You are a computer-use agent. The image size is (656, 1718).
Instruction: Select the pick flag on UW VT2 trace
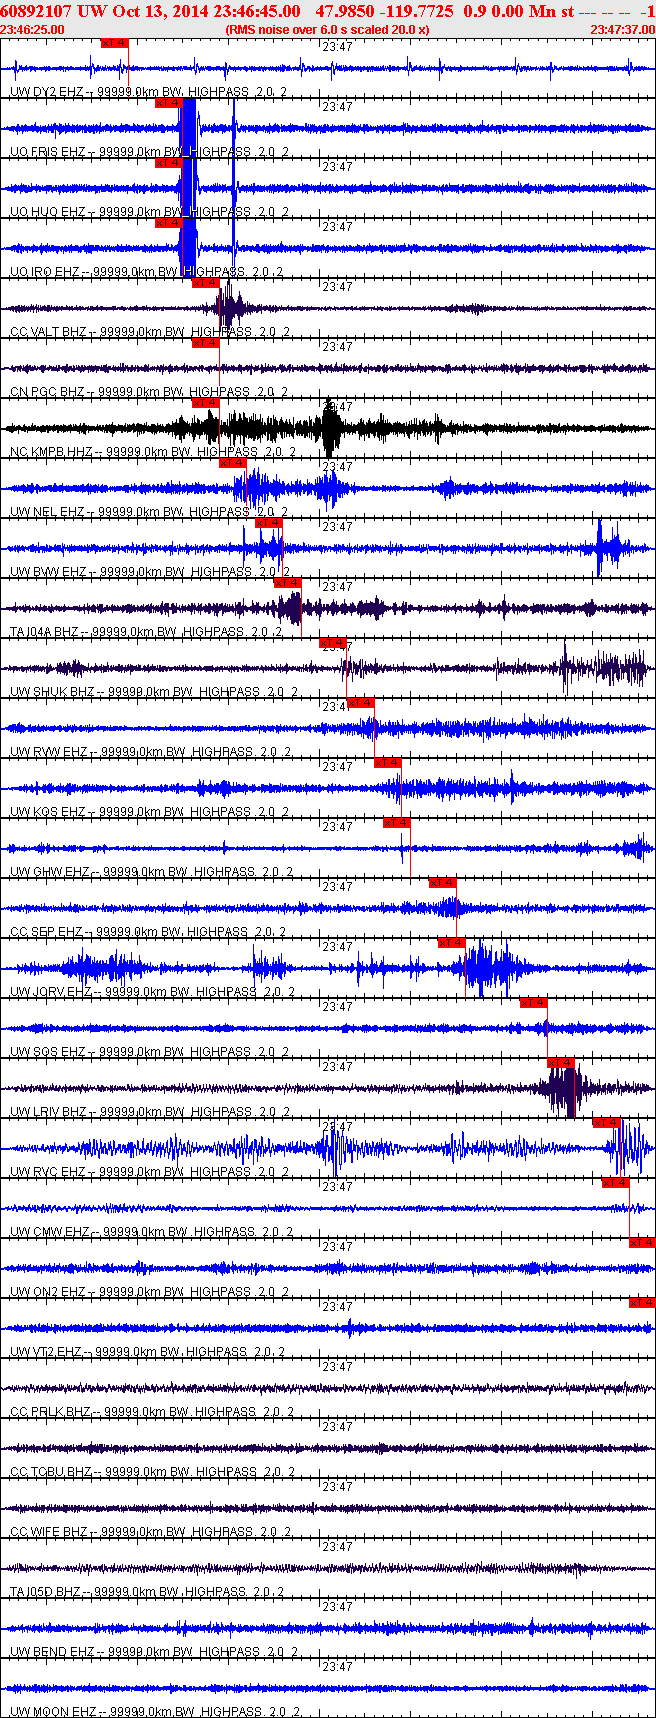[642, 1303]
